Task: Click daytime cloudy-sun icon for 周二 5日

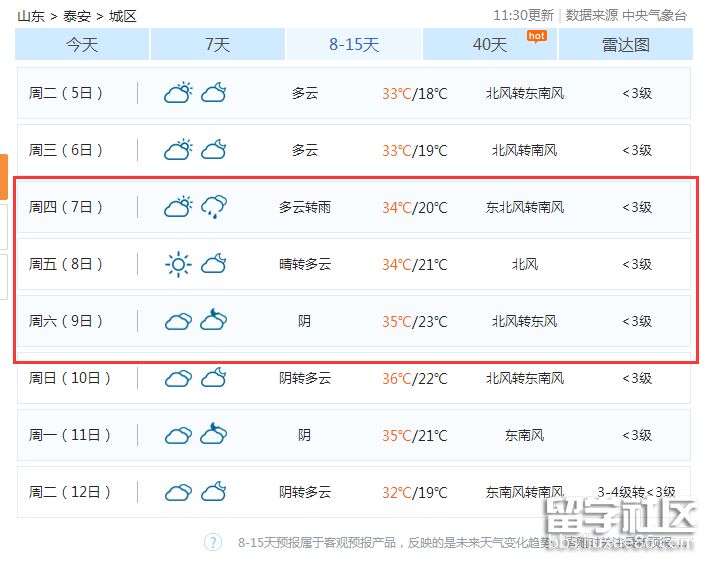Action: coord(178,93)
